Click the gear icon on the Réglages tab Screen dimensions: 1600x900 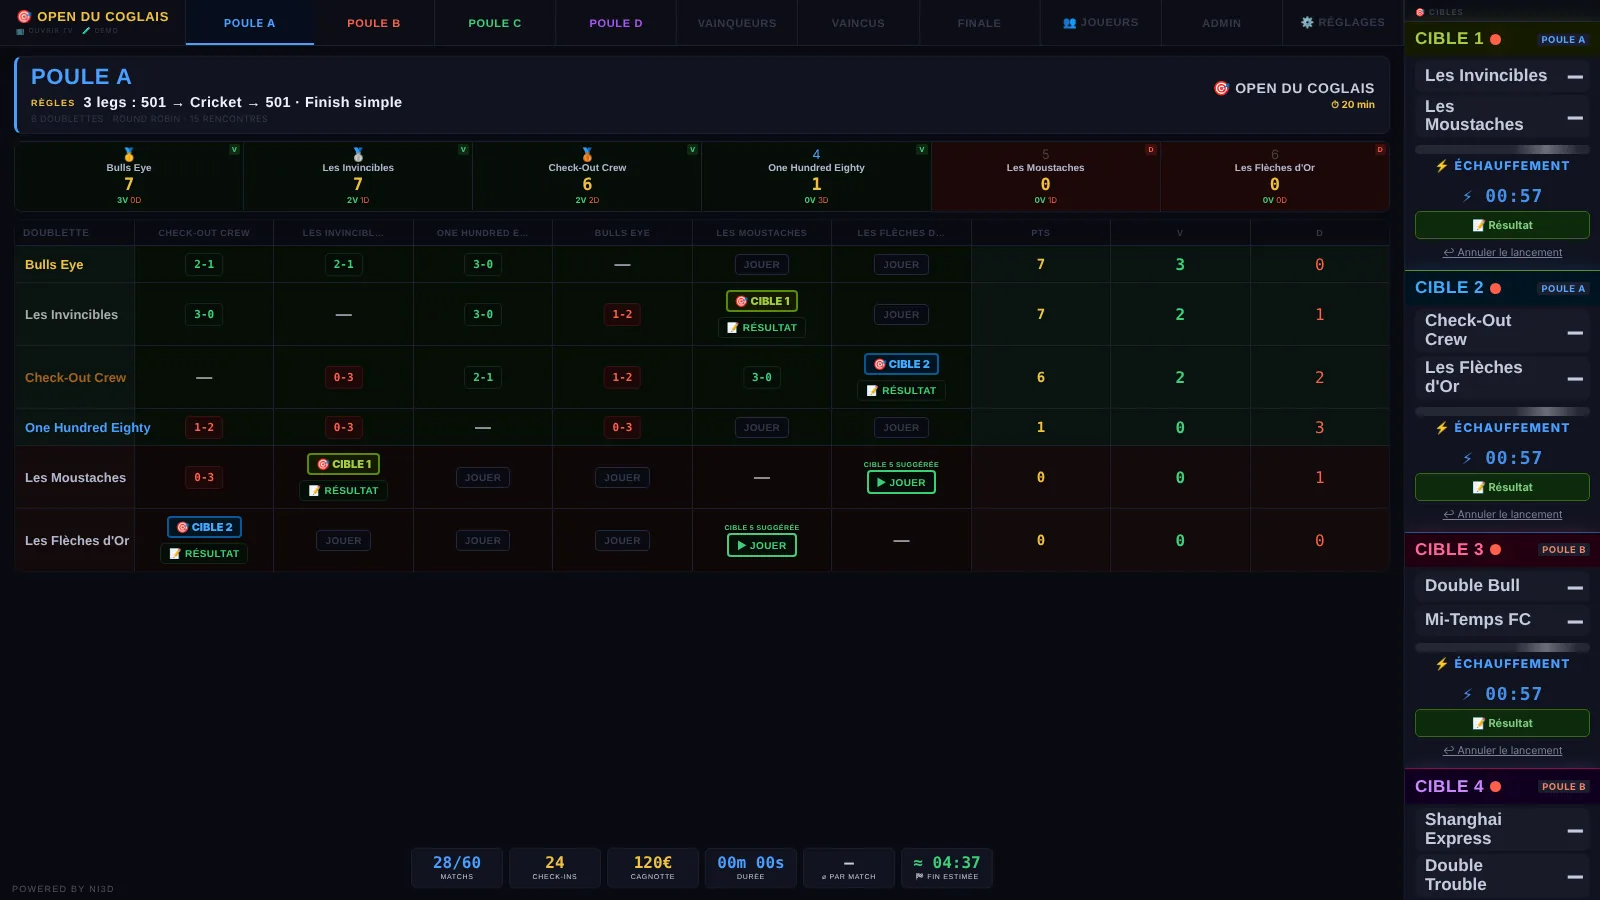[1307, 22]
